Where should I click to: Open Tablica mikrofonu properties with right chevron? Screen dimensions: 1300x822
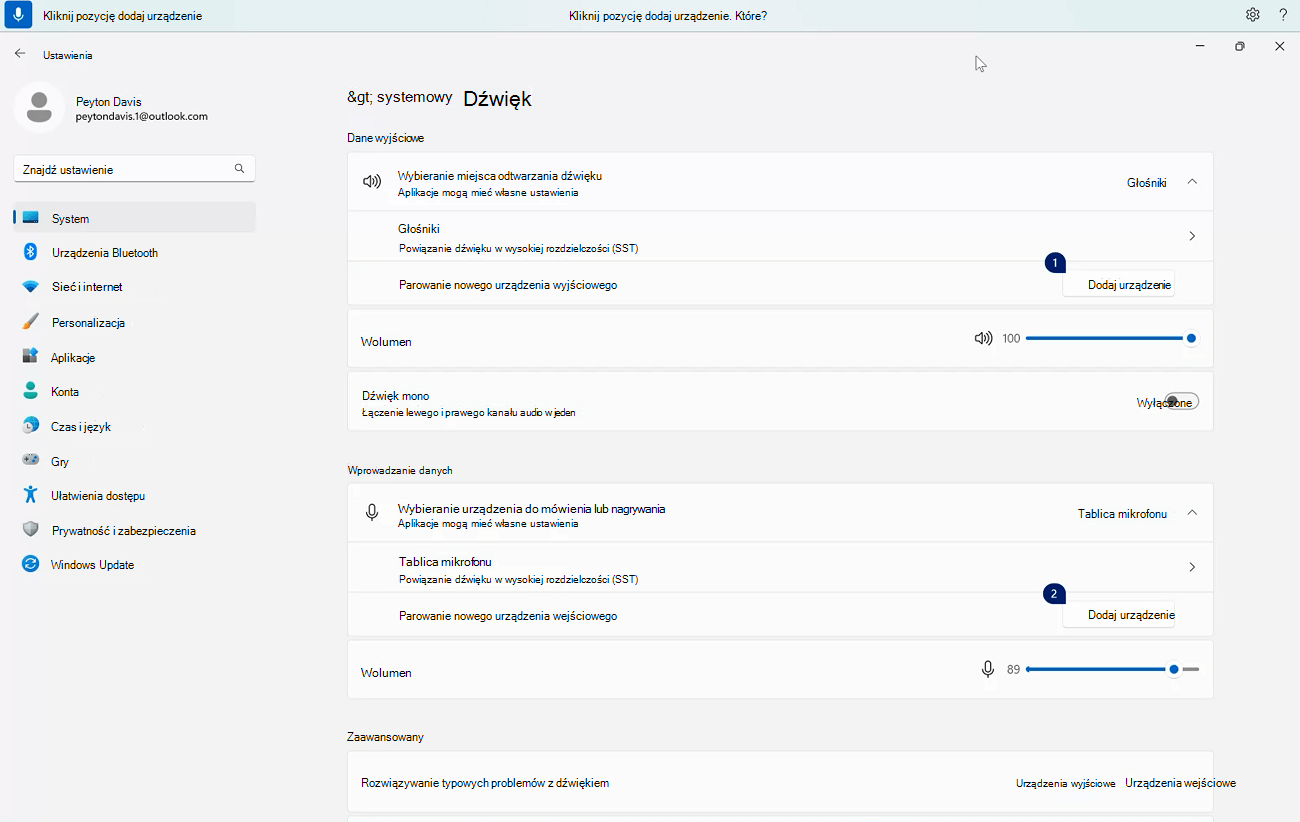coord(1192,567)
